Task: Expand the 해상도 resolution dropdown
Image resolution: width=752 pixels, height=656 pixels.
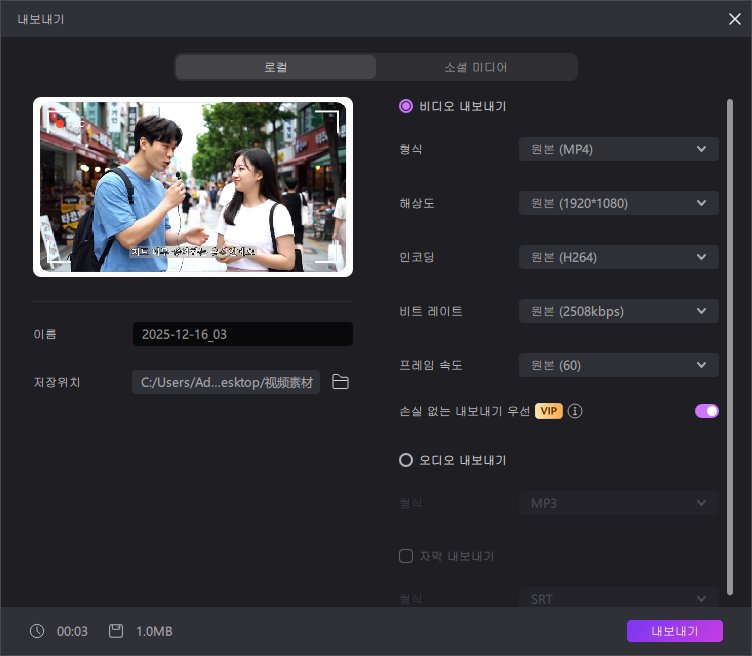Action: [x=618, y=203]
